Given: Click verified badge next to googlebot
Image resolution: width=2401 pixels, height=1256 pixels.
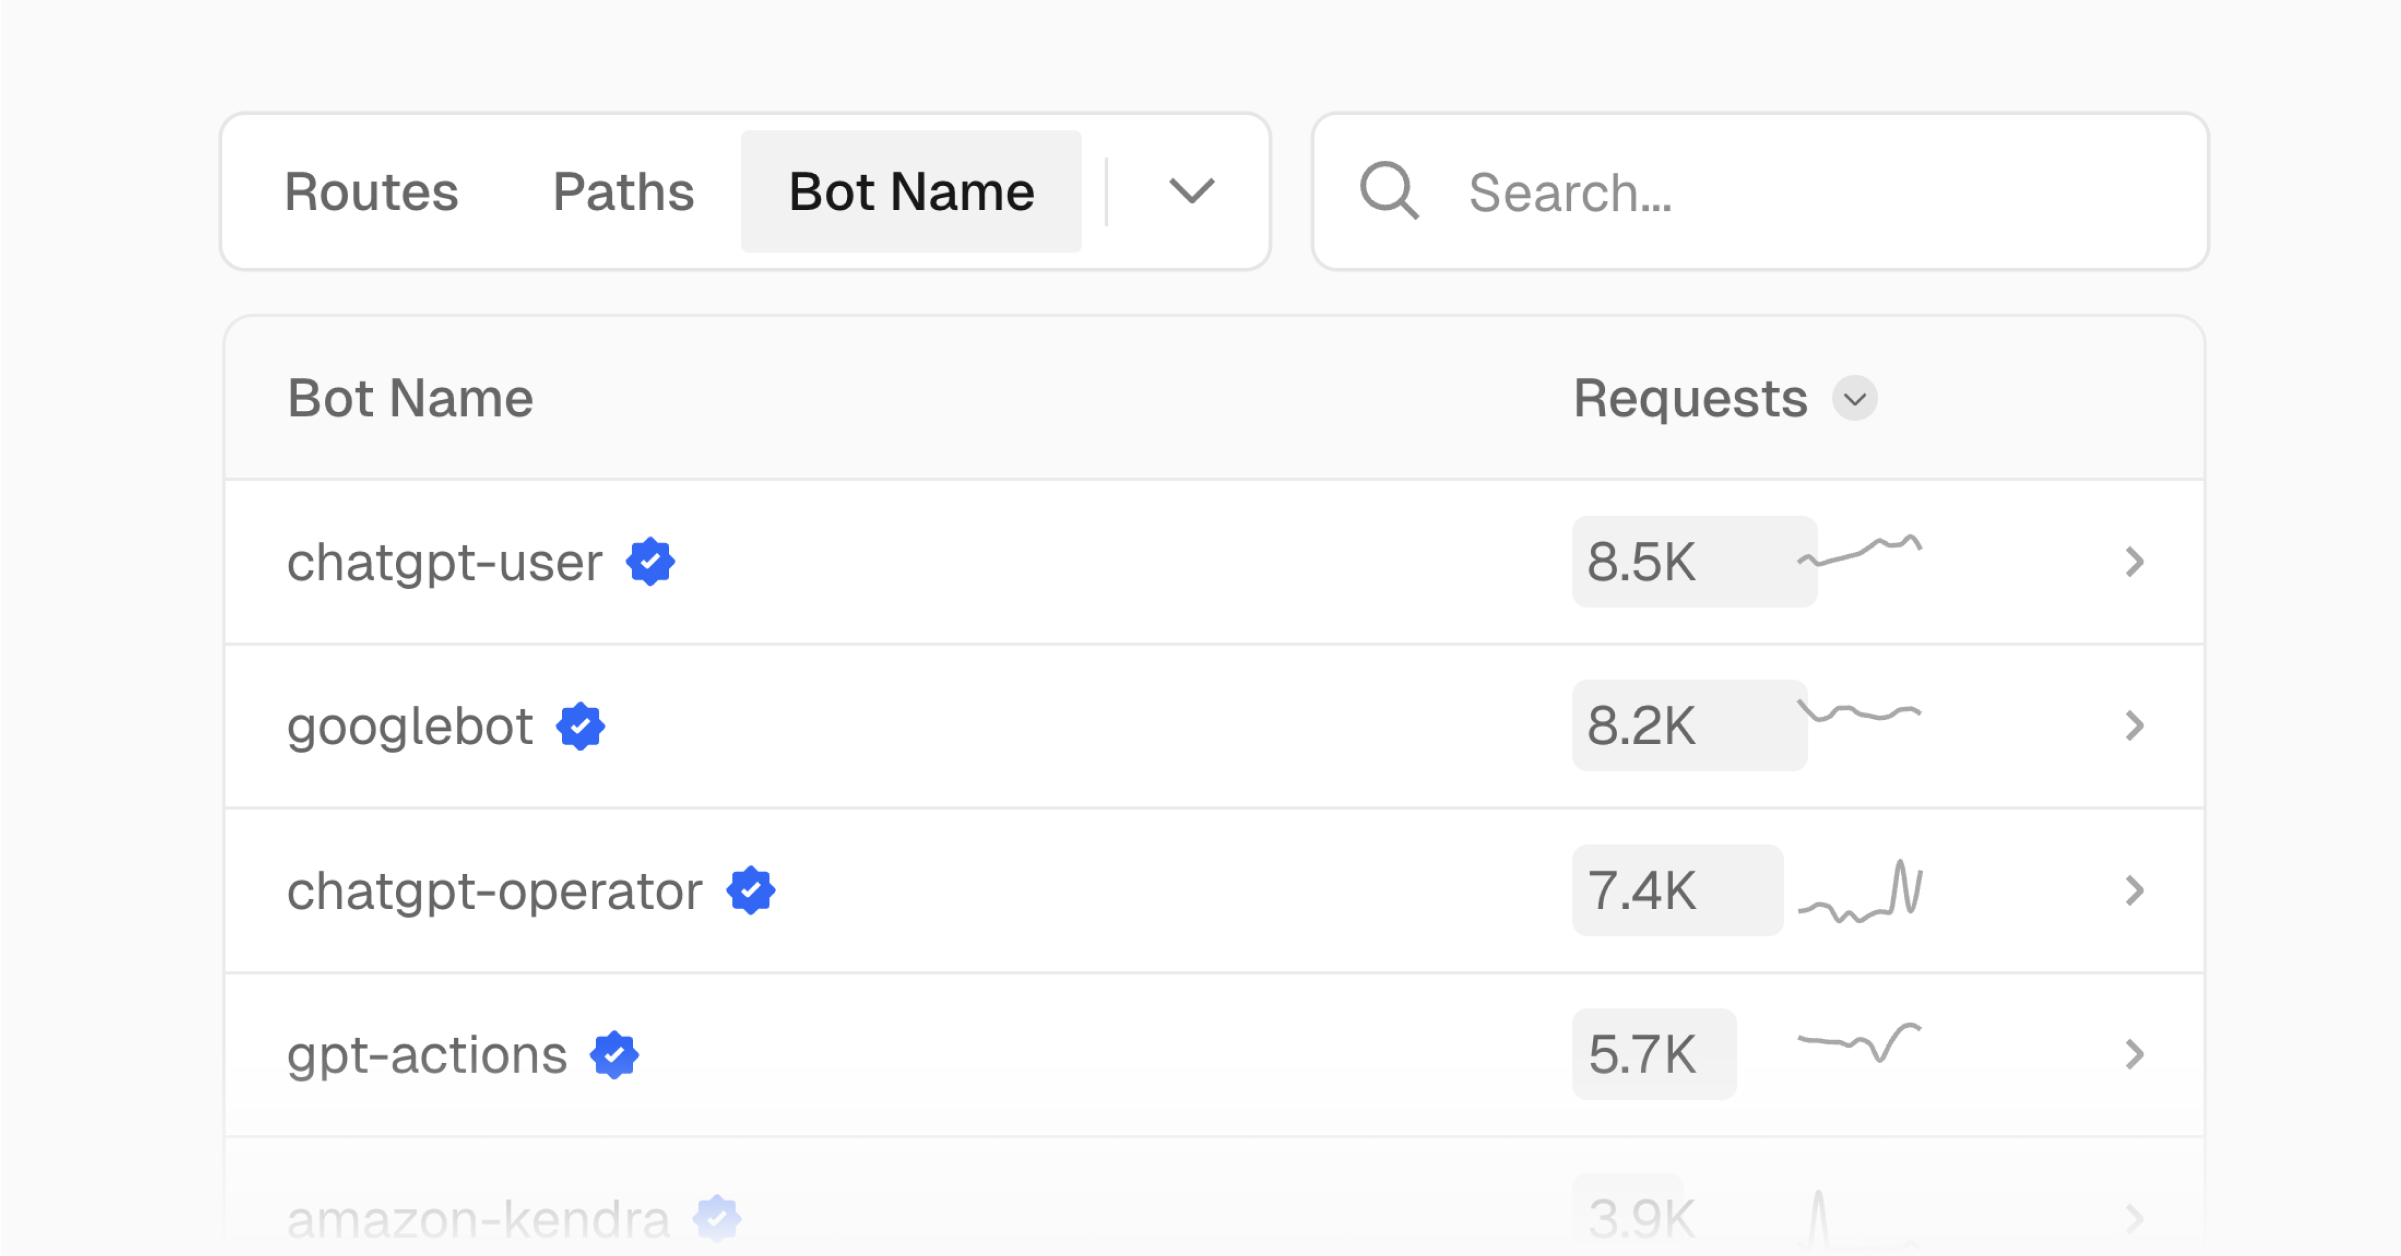Looking at the screenshot, I should (x=581, y=726).
